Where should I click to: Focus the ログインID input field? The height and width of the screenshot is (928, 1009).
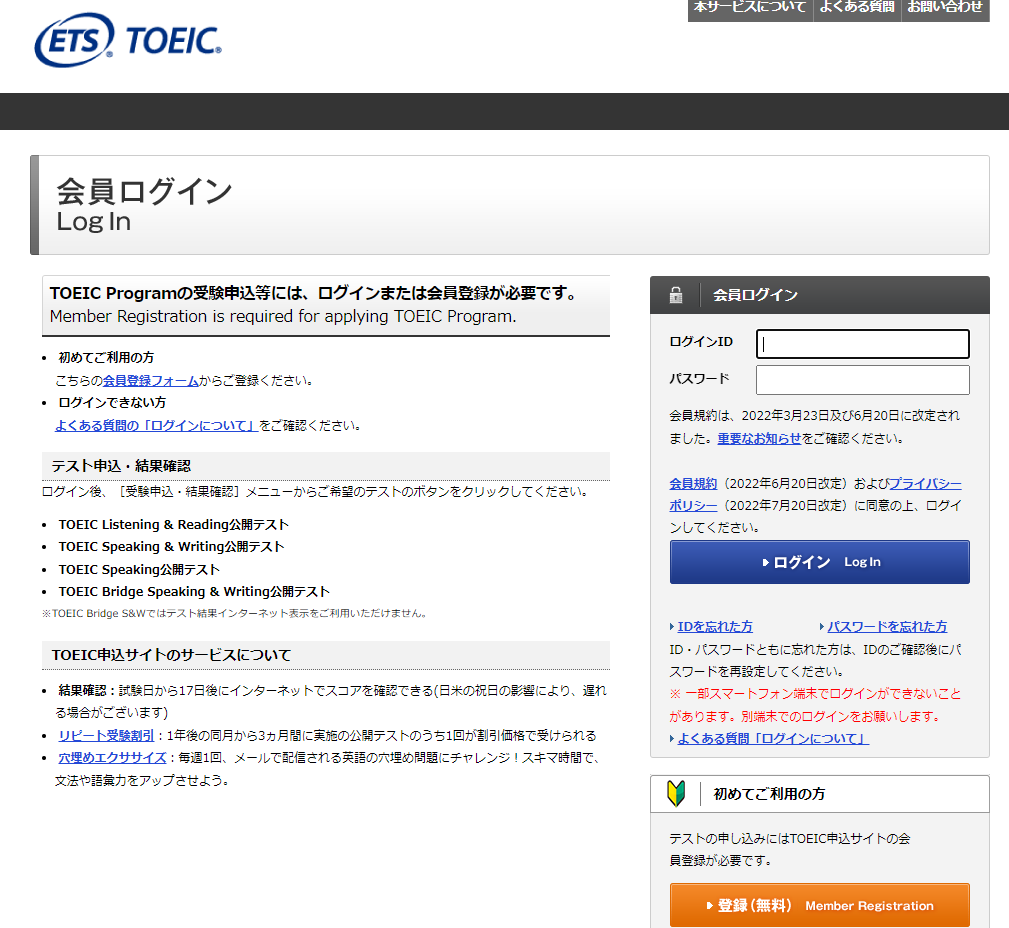pos(862,344)
